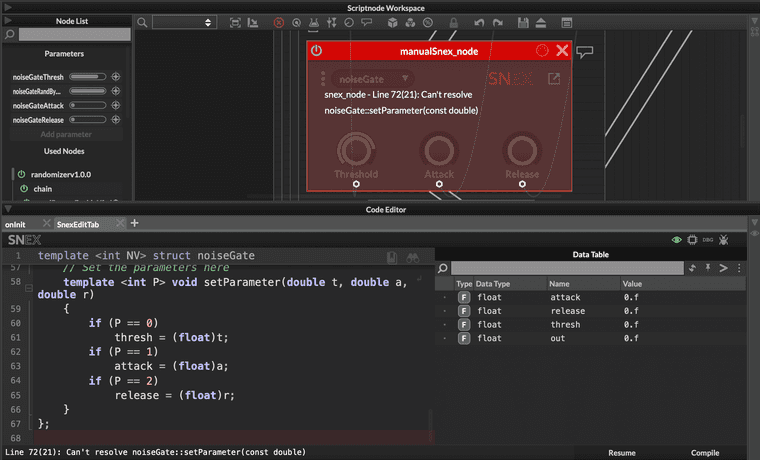This screenshot has width=760, height=460.
Task: Click the undo arrow in workspace toolbar
Action: (x=481, y=22)
